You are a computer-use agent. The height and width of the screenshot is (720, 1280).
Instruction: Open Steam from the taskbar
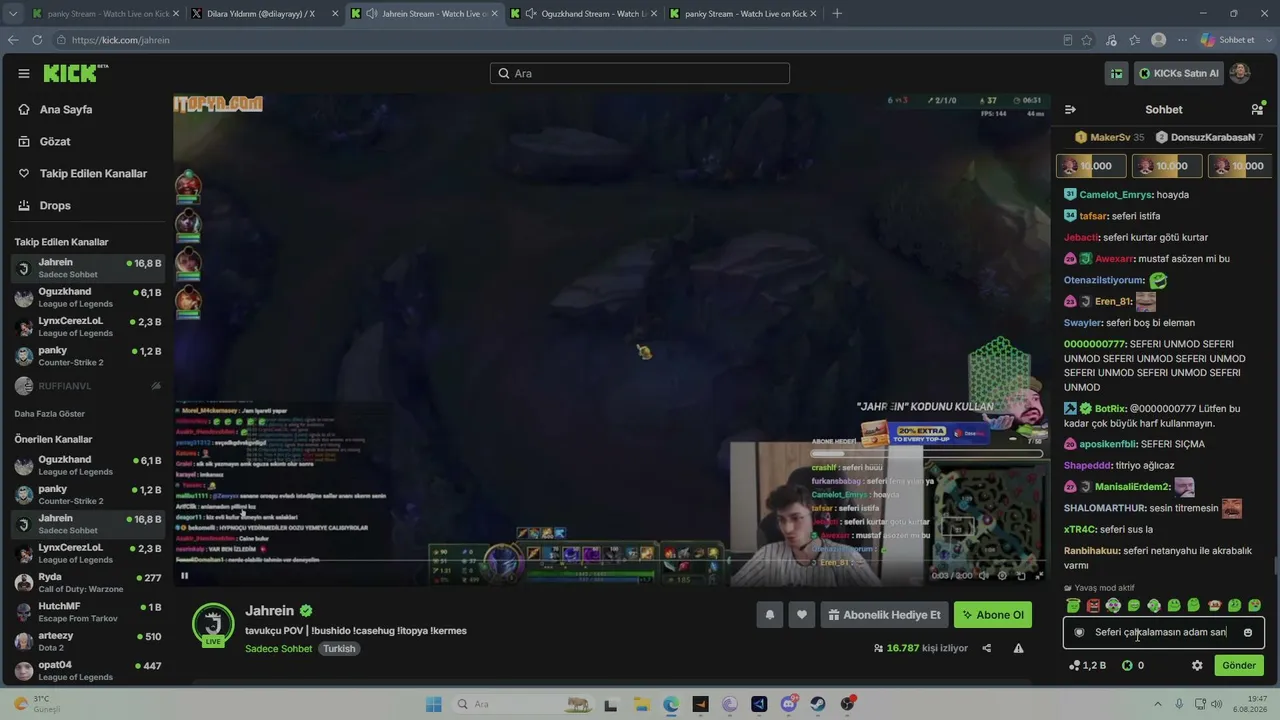point(819,704)
